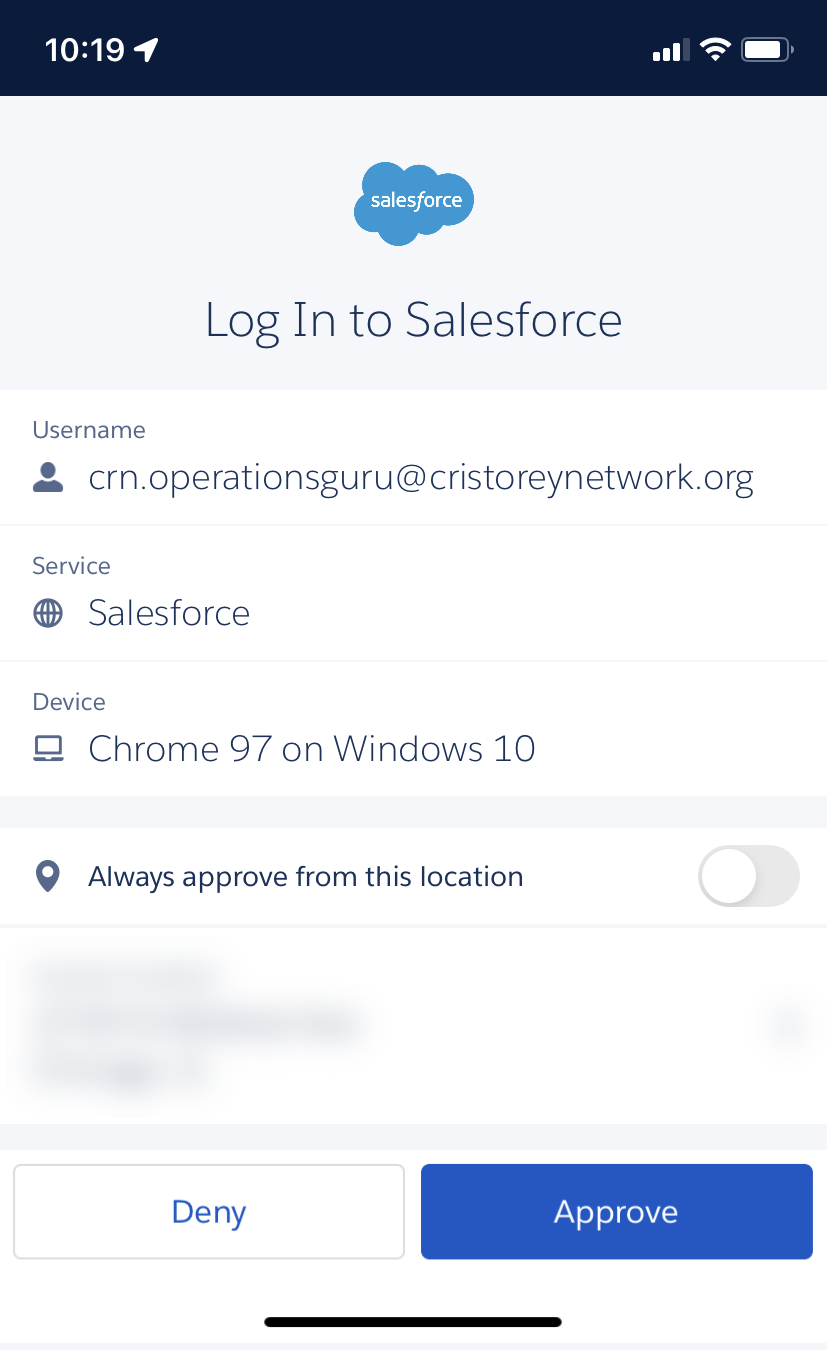Deny the Salesforce login request
Screen dimensions: 827x1350
coord(209,1211)
